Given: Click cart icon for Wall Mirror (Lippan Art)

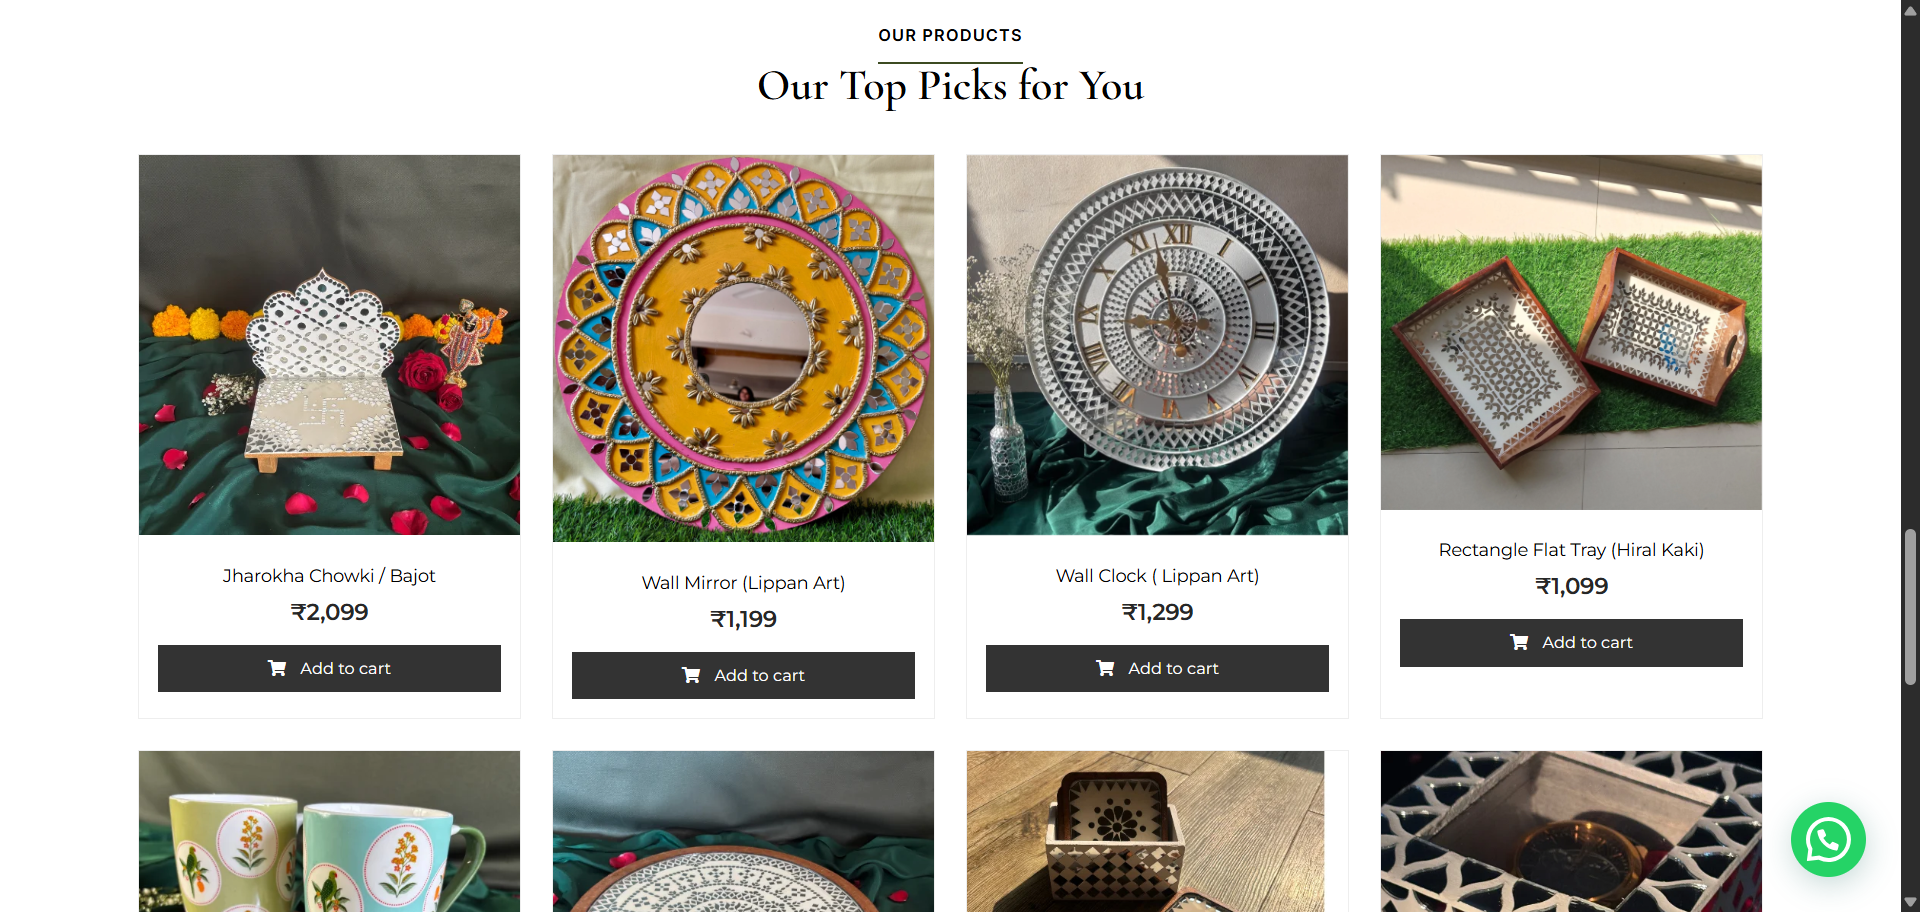Looking at the screenshot, I should [691, 675].
